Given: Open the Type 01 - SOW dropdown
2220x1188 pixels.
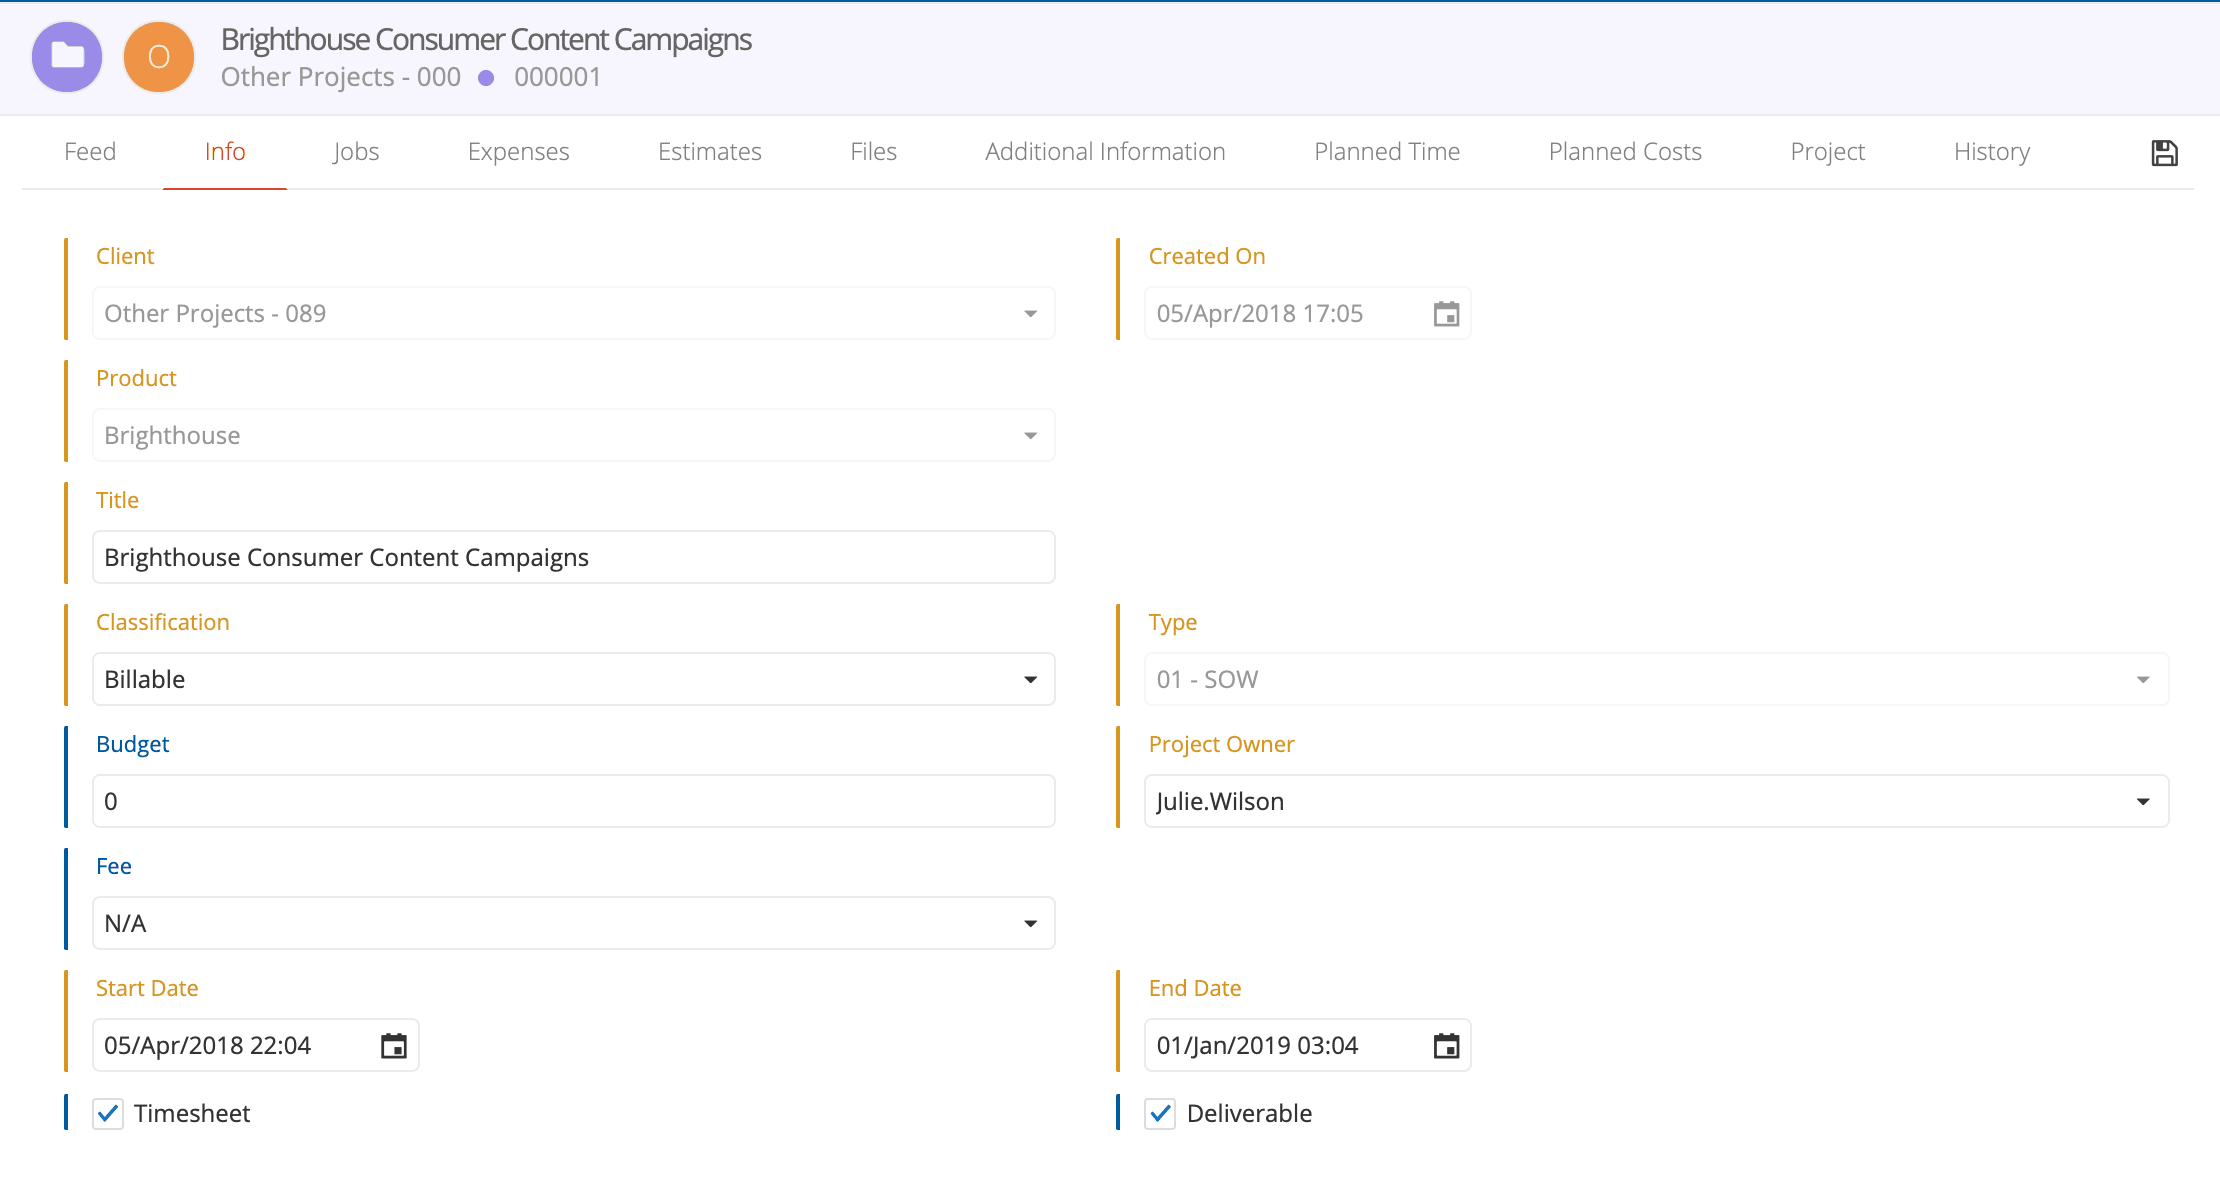Looking at the screenshot, I should coord(2142,680).
